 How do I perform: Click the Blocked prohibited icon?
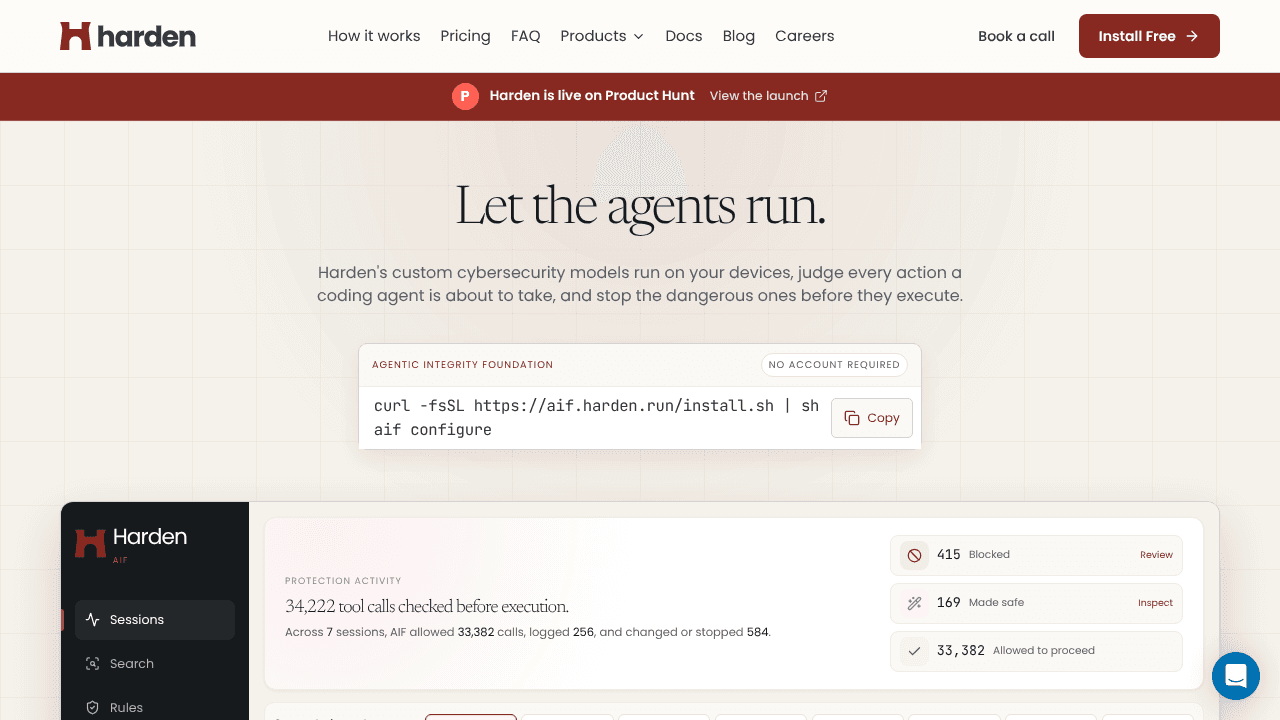click(914, 555)
